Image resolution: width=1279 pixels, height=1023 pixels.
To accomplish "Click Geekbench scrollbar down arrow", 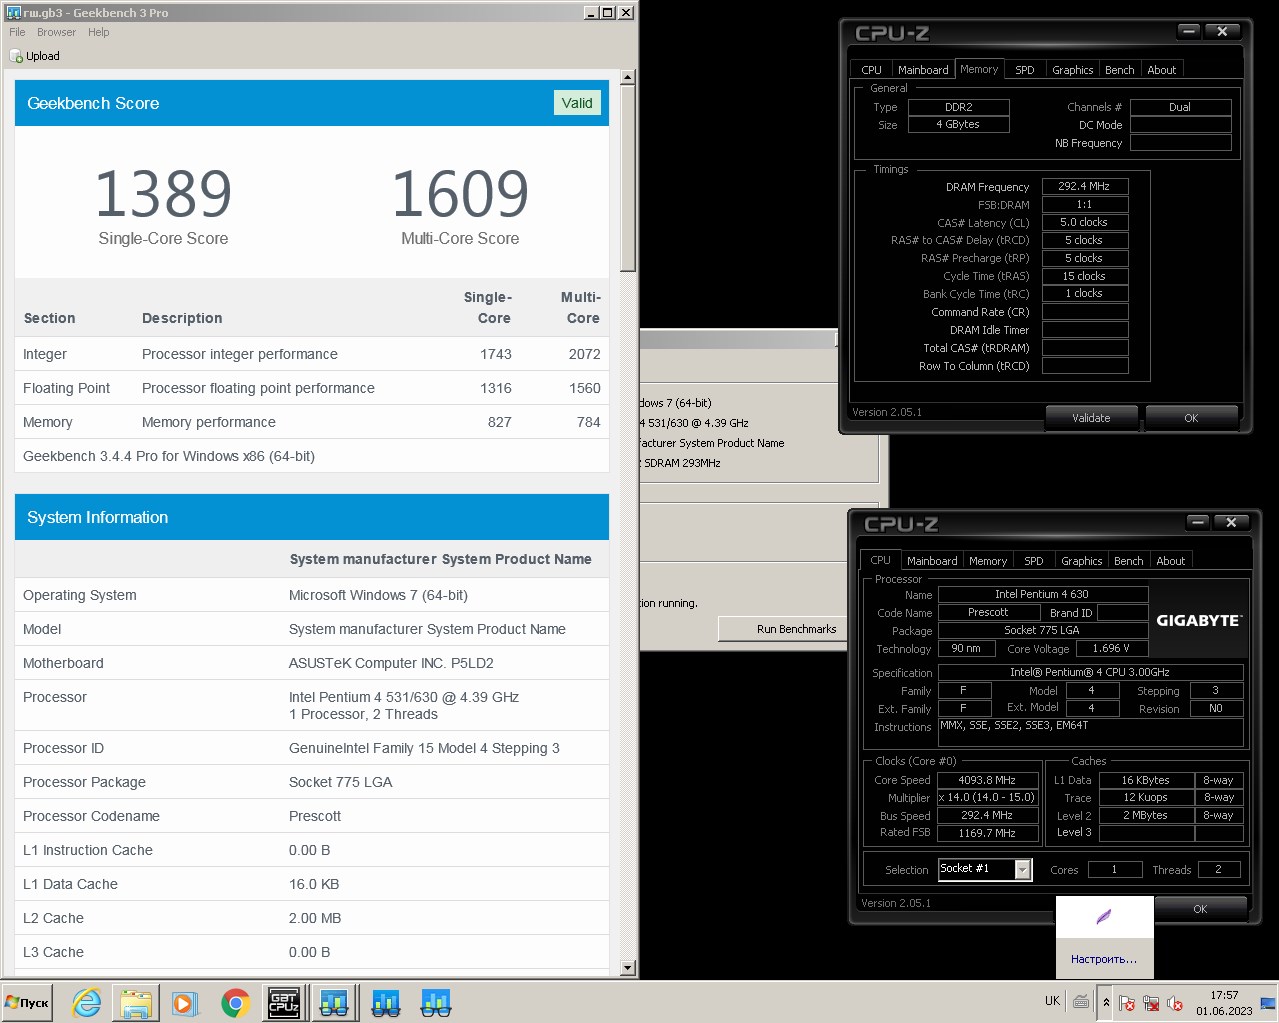I will click(x=628, y=968).
